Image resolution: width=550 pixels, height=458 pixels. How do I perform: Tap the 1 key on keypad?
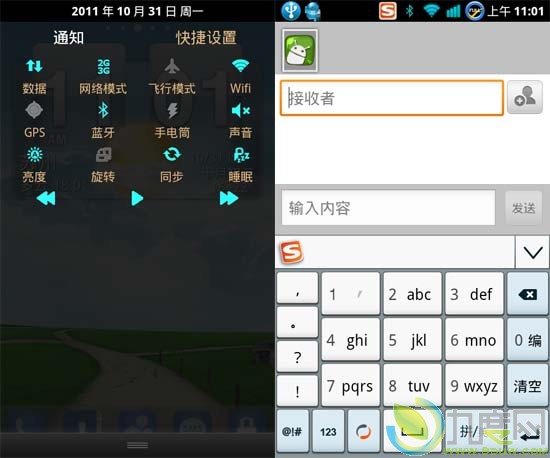[350, 294]
